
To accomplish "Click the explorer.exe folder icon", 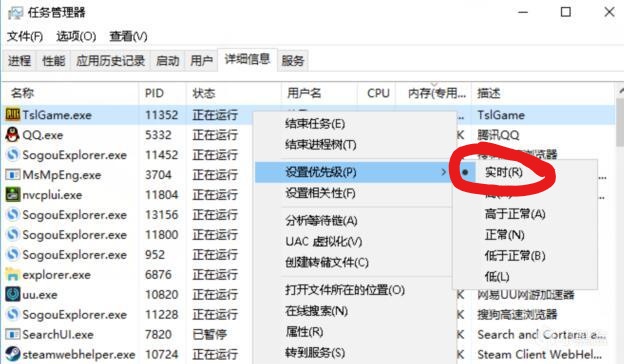I will coord(12,274).
